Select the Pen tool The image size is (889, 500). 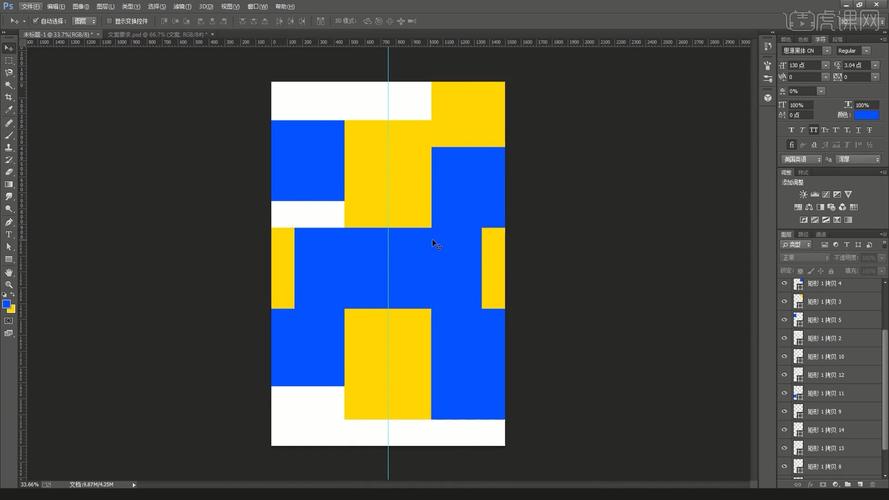(x=9, y=222)
